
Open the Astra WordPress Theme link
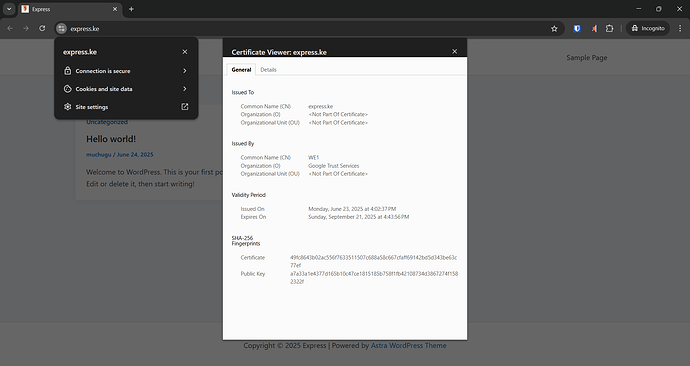tap(408, 346)
